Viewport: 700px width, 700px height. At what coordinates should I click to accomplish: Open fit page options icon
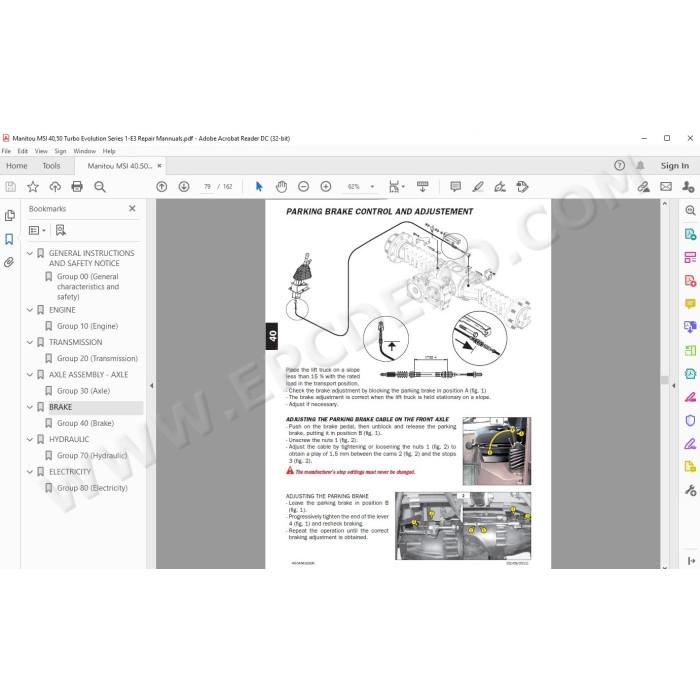(x=396, y=187)
